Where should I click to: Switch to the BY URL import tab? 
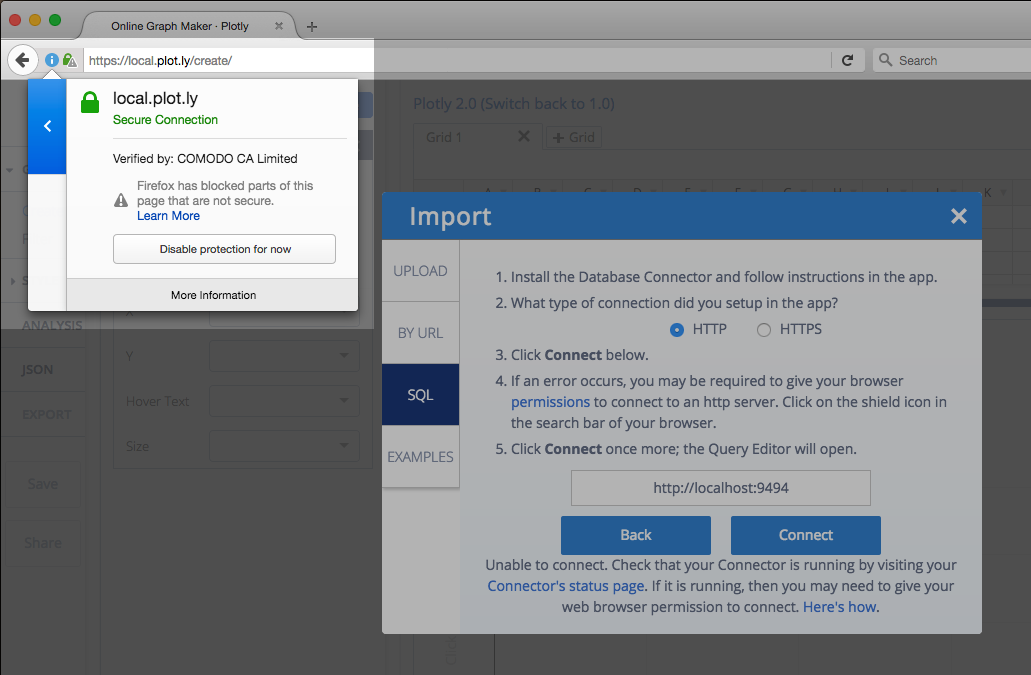(x=420, y=333)
